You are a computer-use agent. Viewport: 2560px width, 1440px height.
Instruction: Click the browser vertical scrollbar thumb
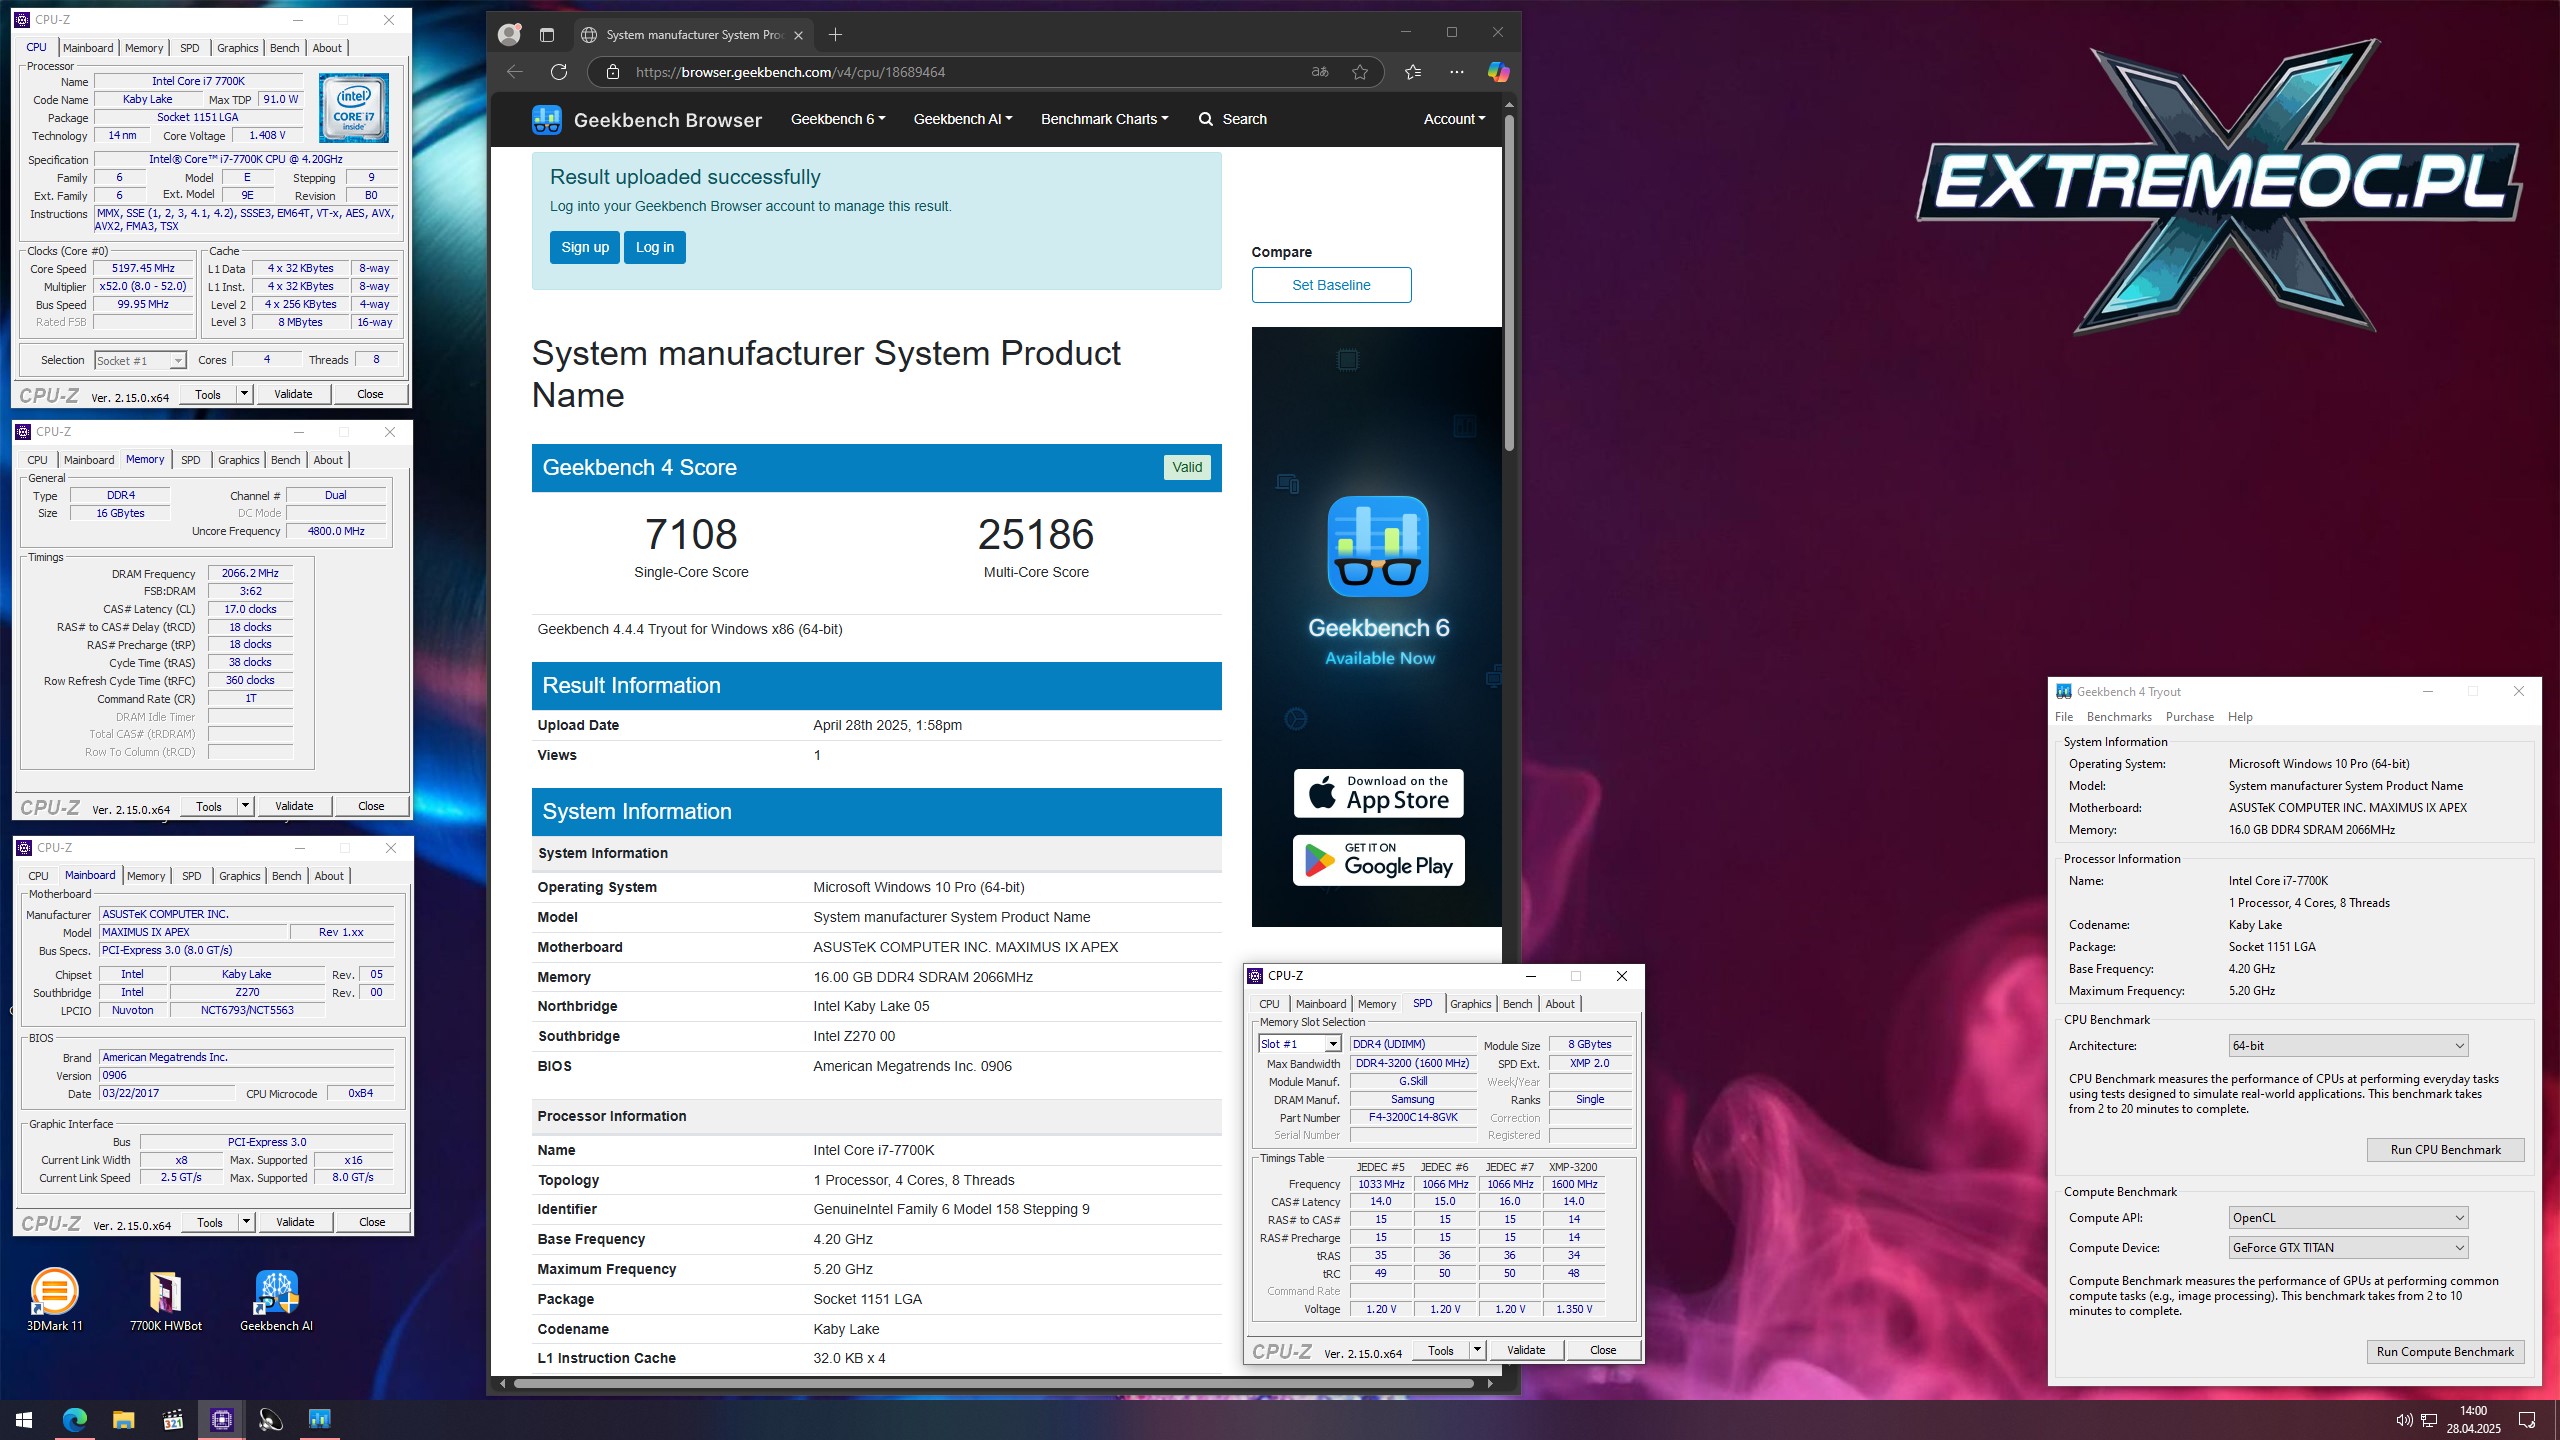click(x=1509, y=285)
